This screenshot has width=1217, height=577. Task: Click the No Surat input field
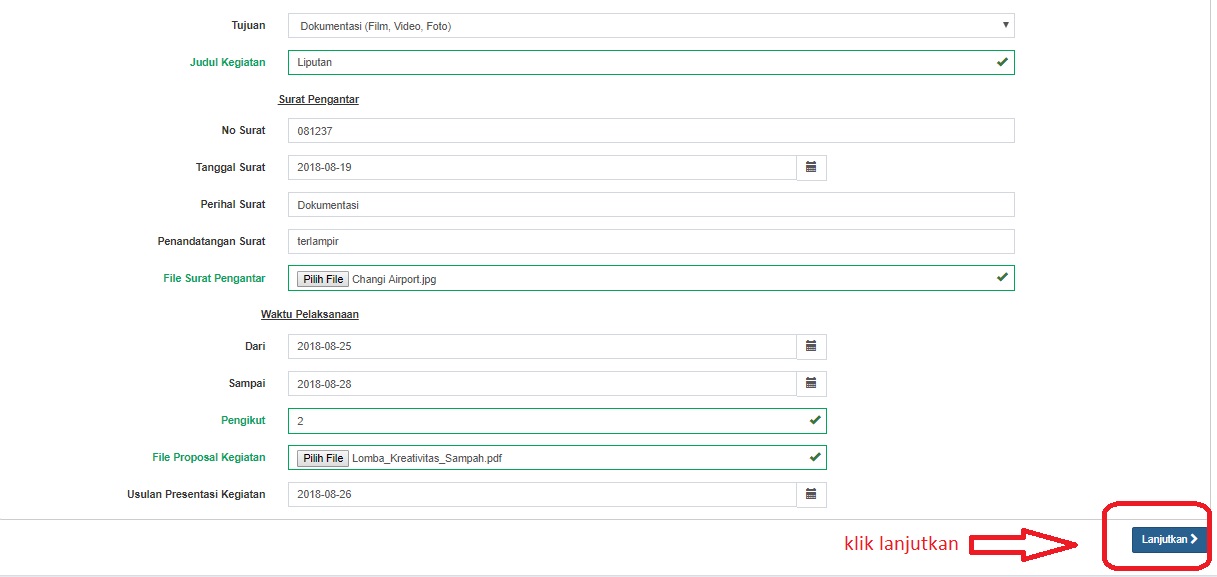[650, 130]
